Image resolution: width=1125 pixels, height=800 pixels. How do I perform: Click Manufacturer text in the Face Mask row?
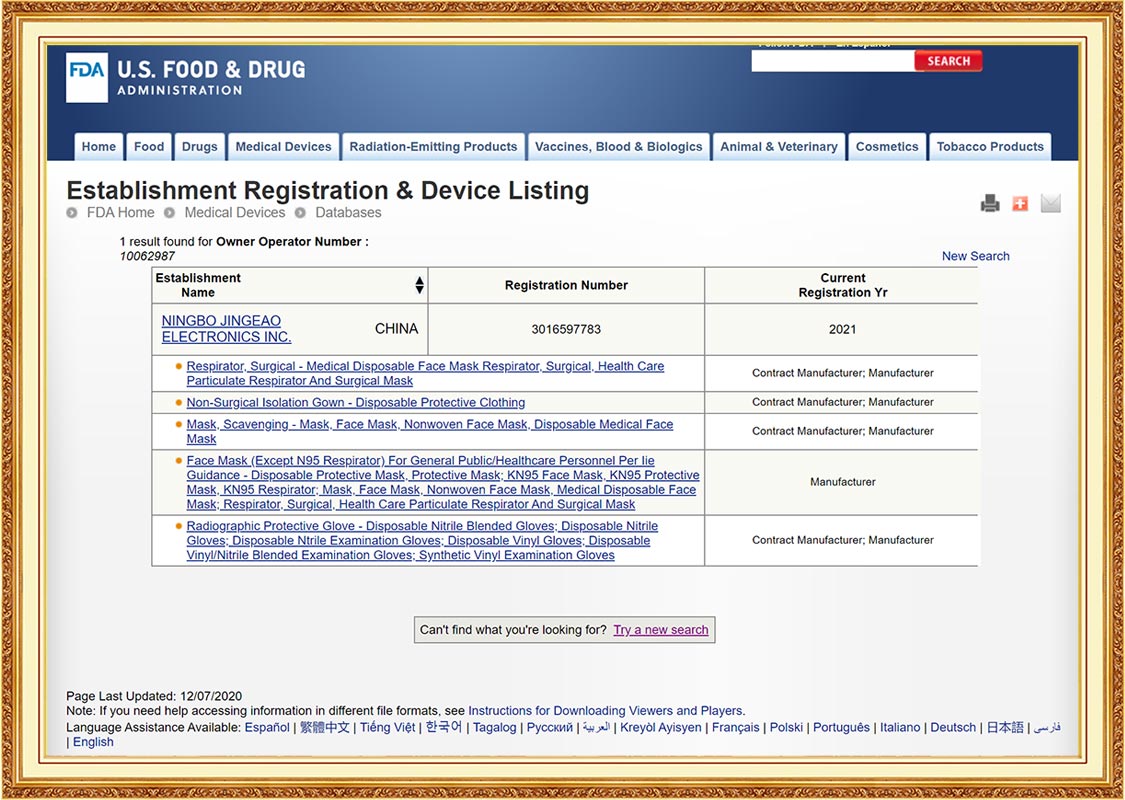(842, 482)
